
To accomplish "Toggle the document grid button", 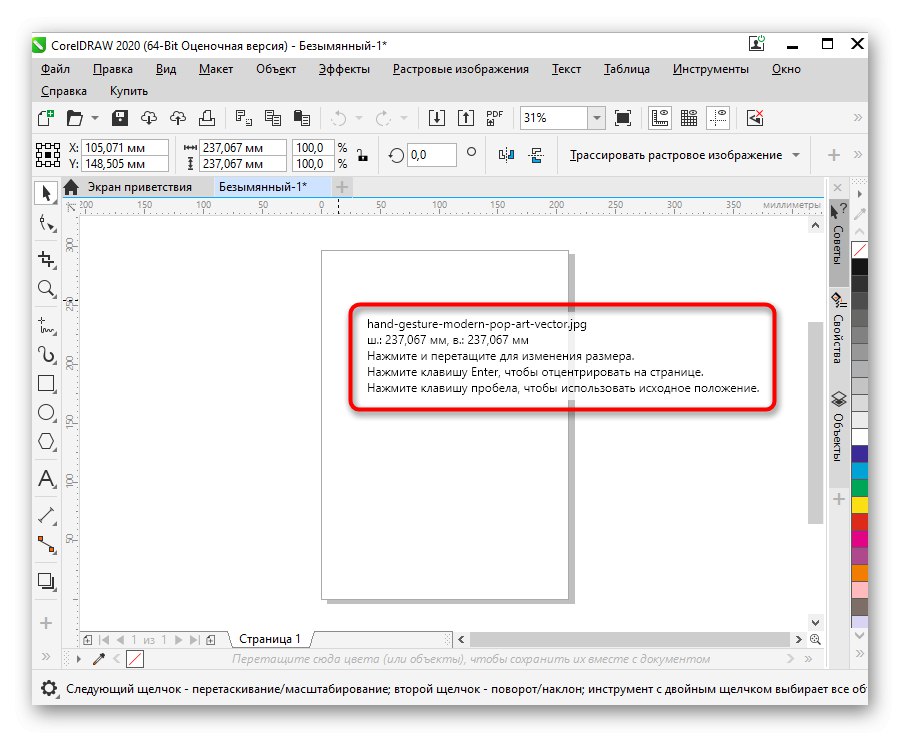I will (x=689, y=118).
